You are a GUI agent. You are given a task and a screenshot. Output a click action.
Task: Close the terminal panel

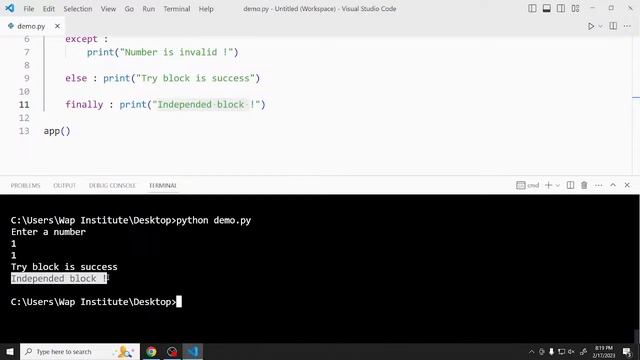627,185
